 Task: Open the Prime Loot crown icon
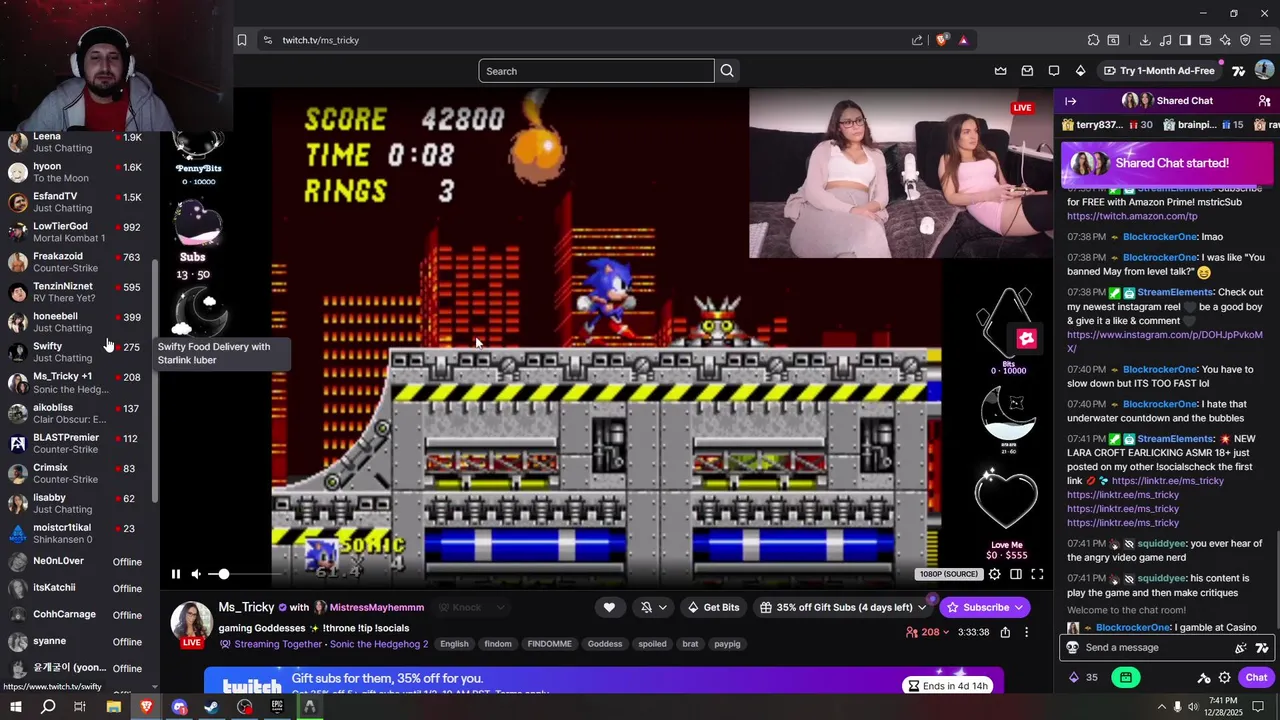point(1000,71)
